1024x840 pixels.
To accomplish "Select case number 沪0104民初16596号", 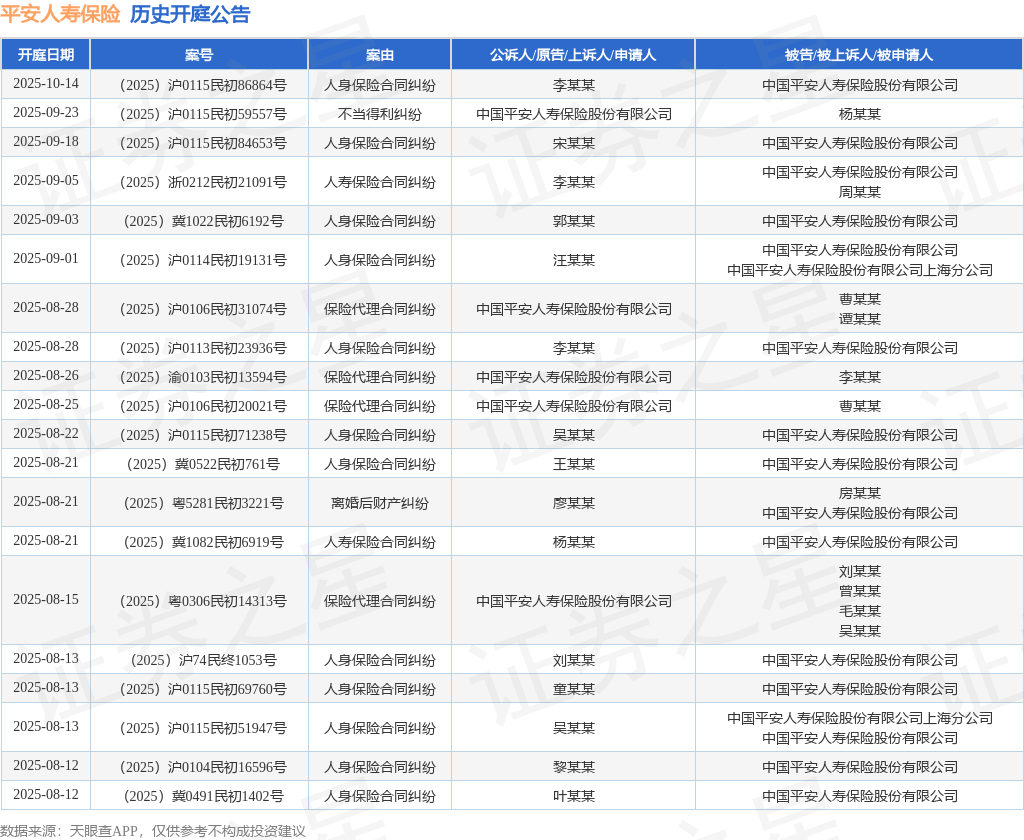I will tap(203, 767).
